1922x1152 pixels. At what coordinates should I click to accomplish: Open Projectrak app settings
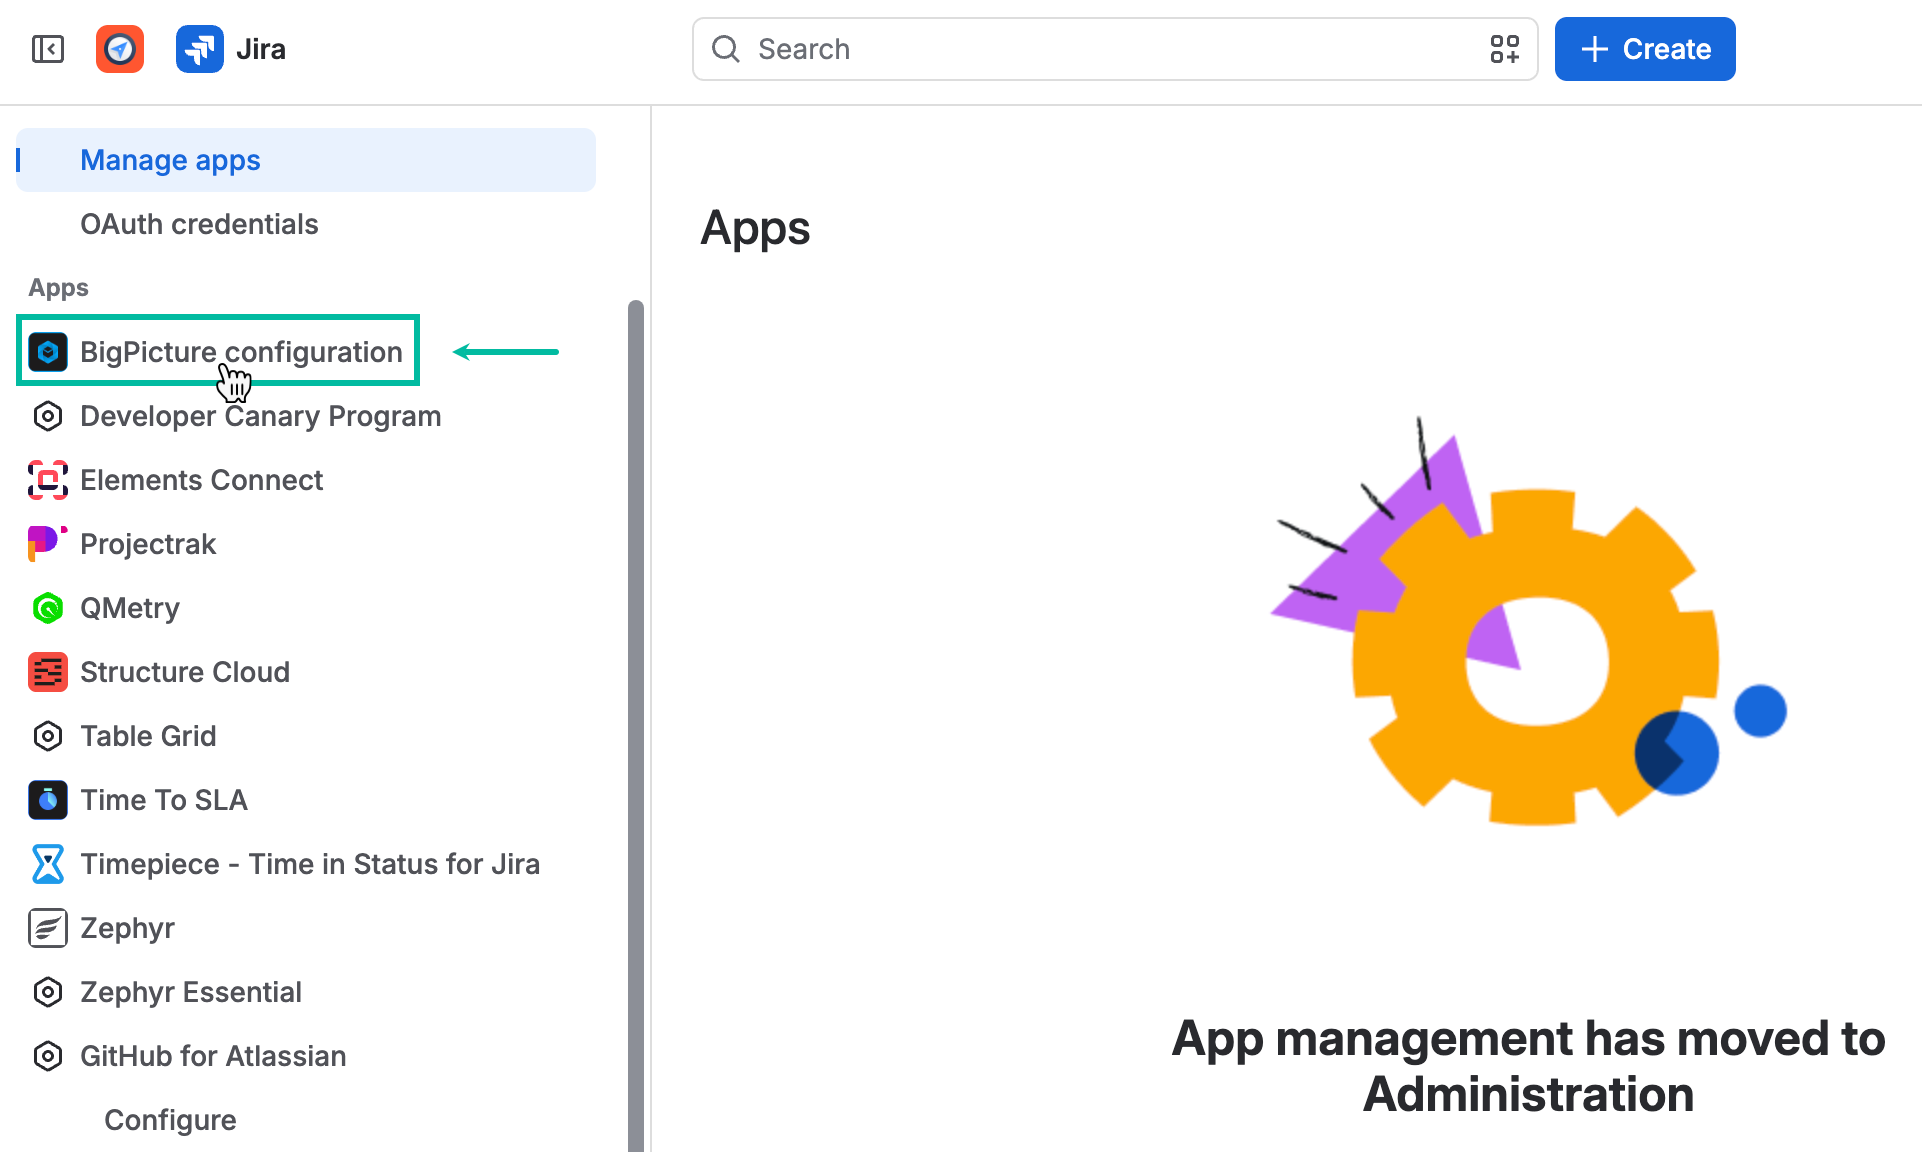pyautogui.click(x=148, y=544)
